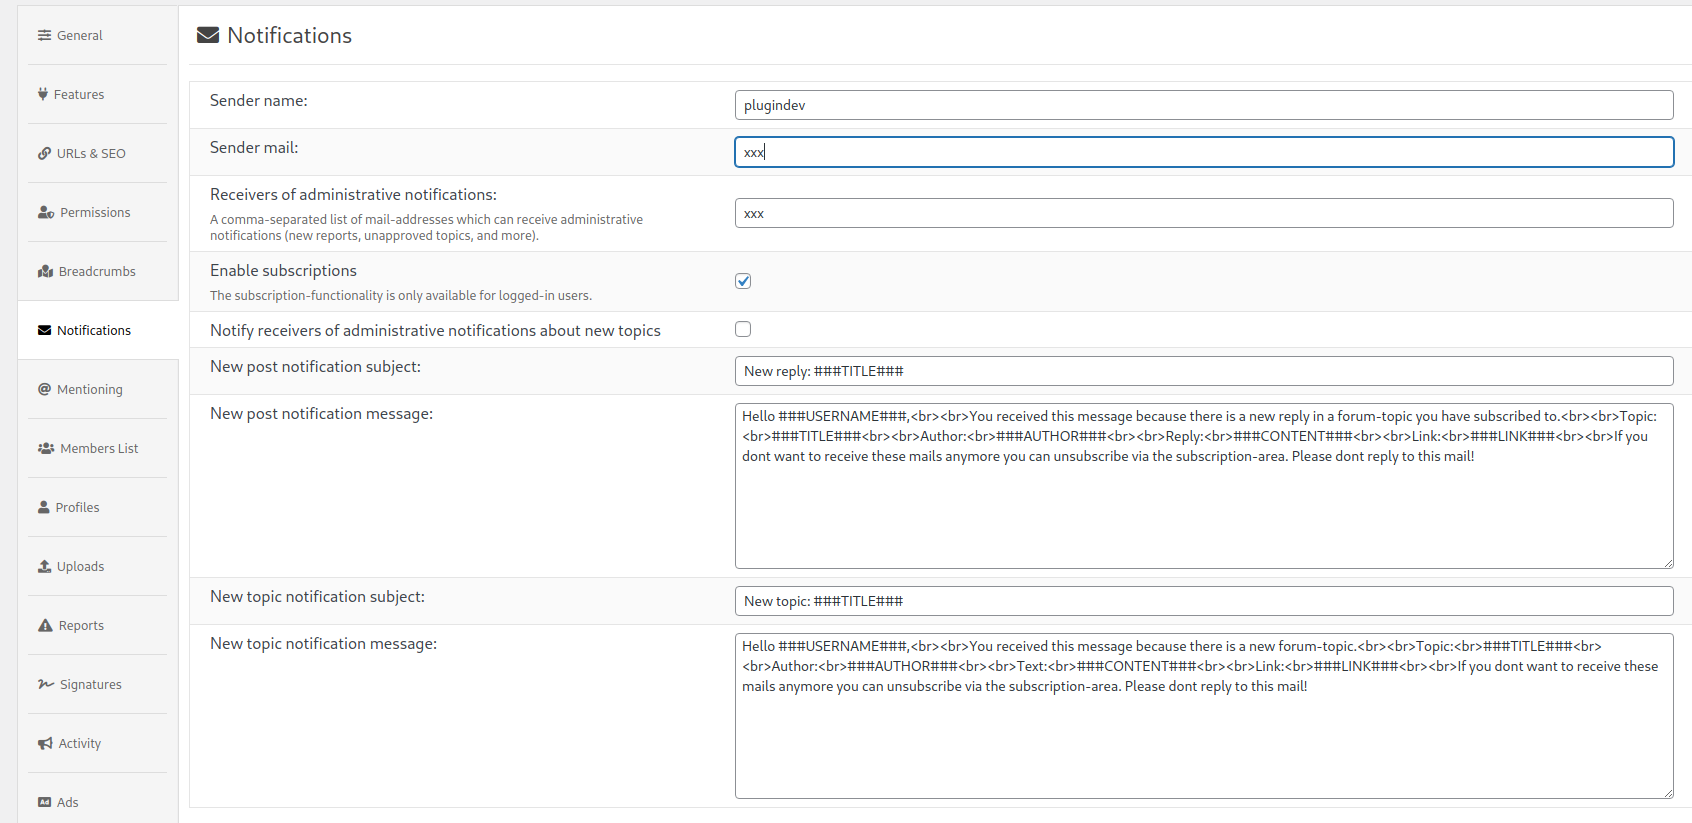The image size is (1692, 823).
Task: Open the Profiles tab
Action: click(98, 507)
